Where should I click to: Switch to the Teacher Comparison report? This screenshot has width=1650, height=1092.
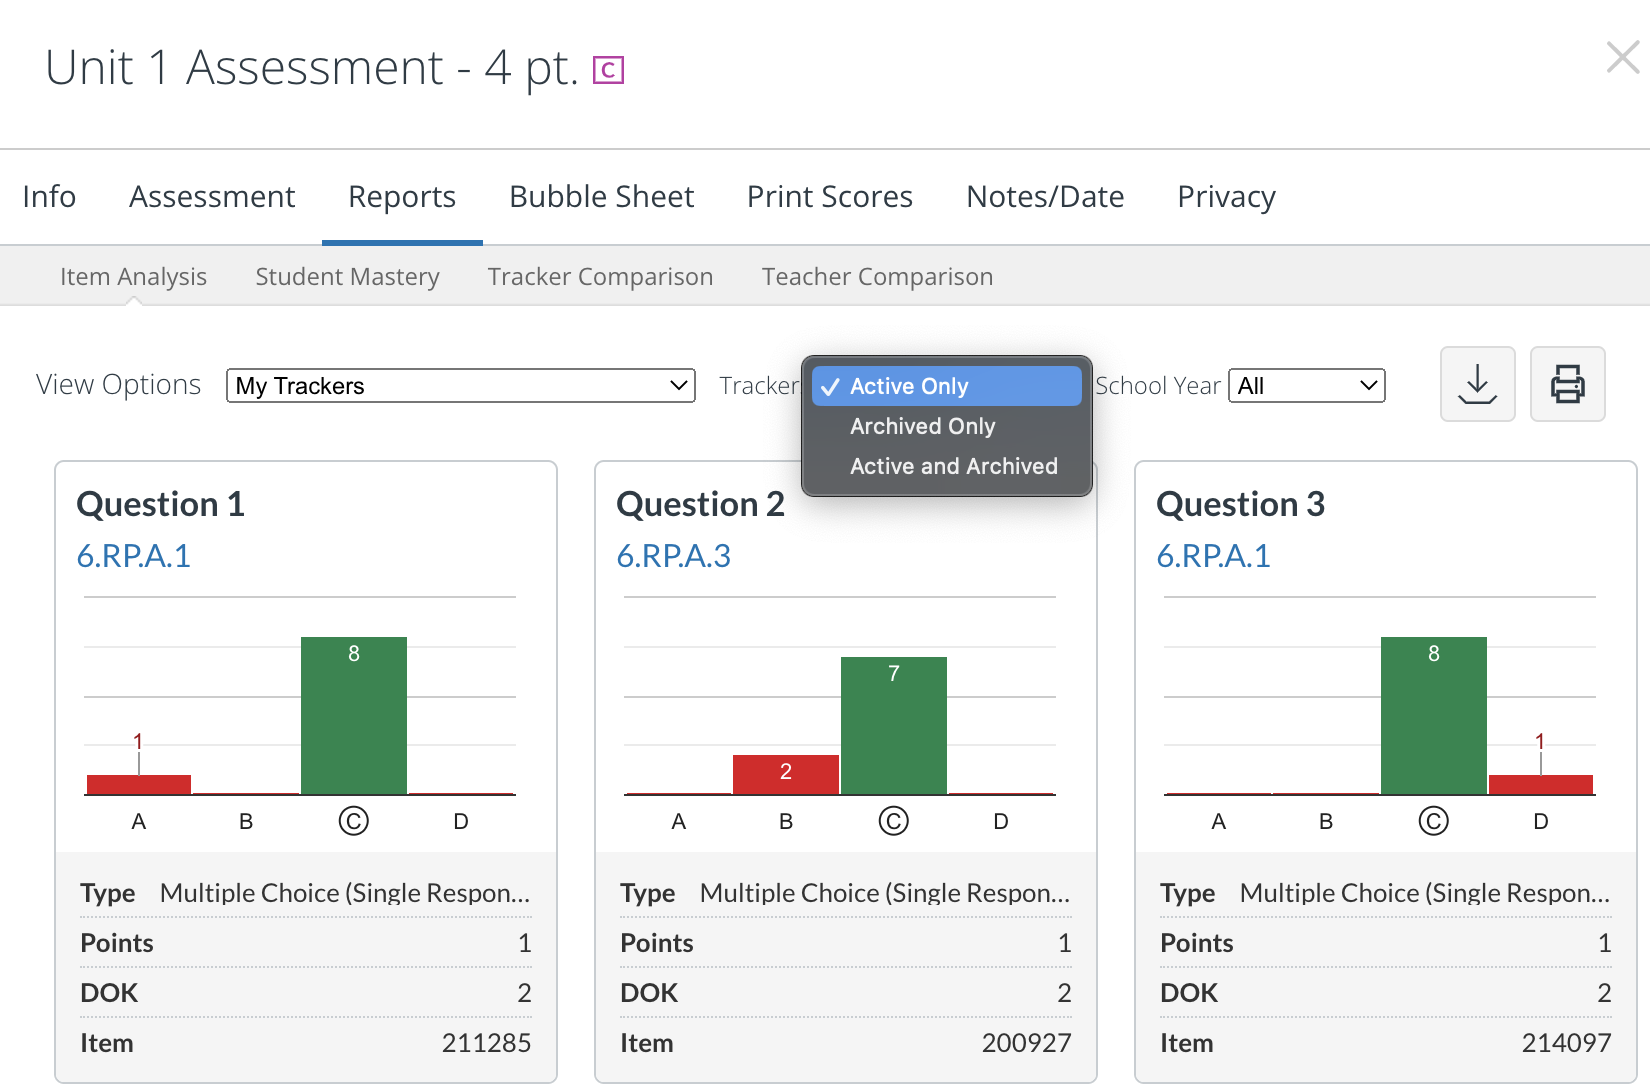(x=877, y=276)
